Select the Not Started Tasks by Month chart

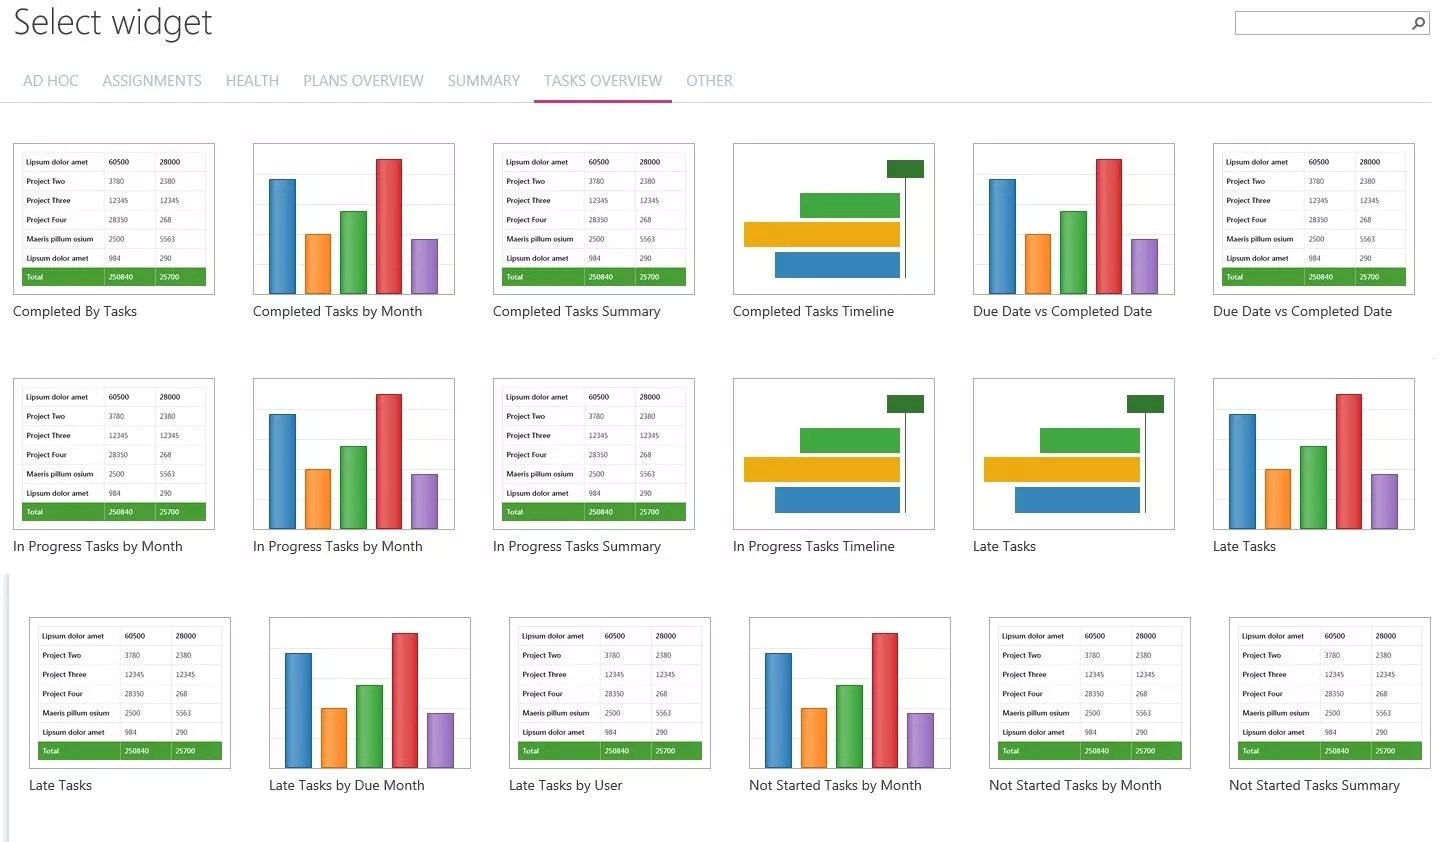[x=849, y=693]
